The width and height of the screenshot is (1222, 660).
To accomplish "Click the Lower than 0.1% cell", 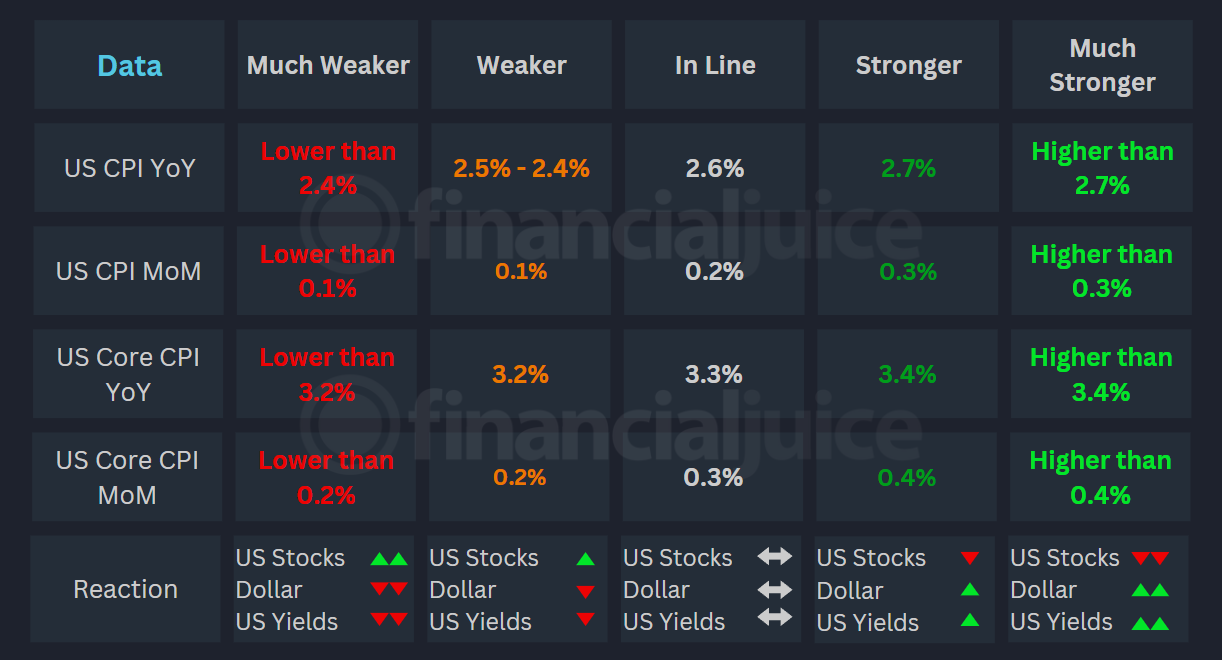I will tap(327, 271).
